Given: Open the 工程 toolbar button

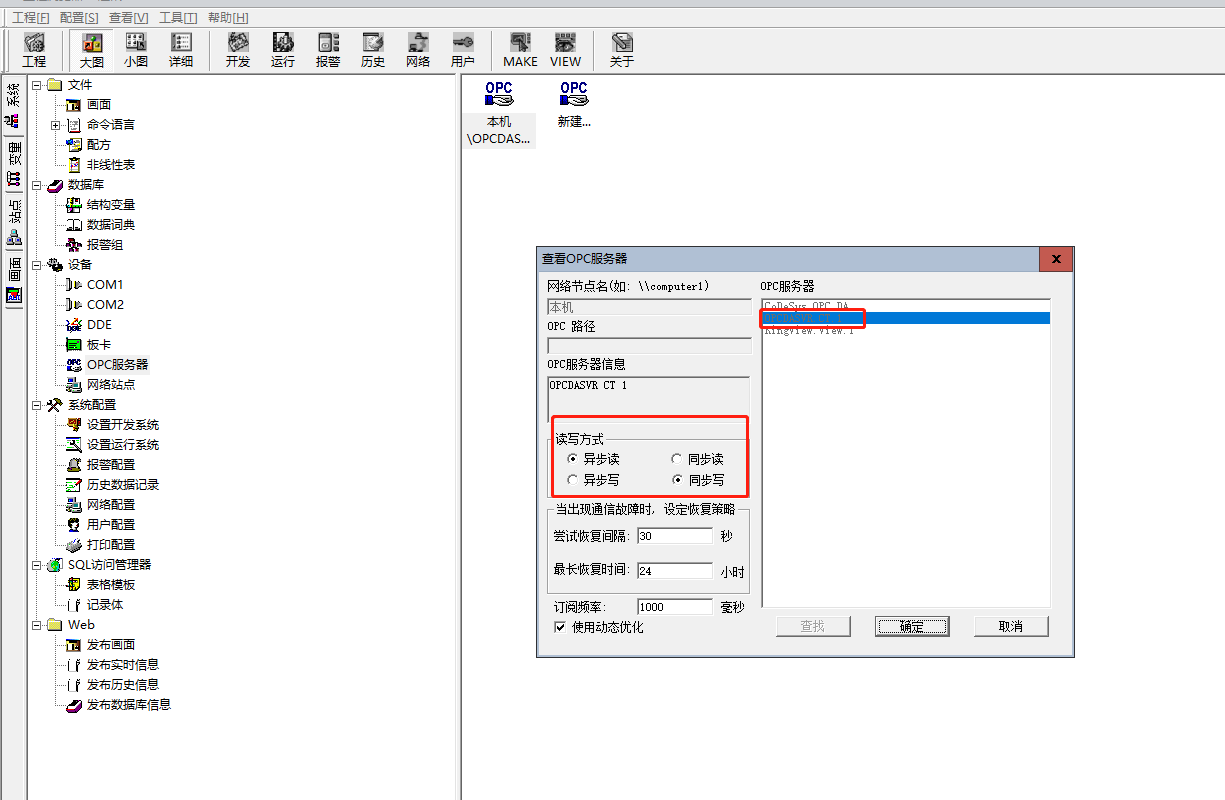Looking at the screenshot, I should (x=34, y=50).
